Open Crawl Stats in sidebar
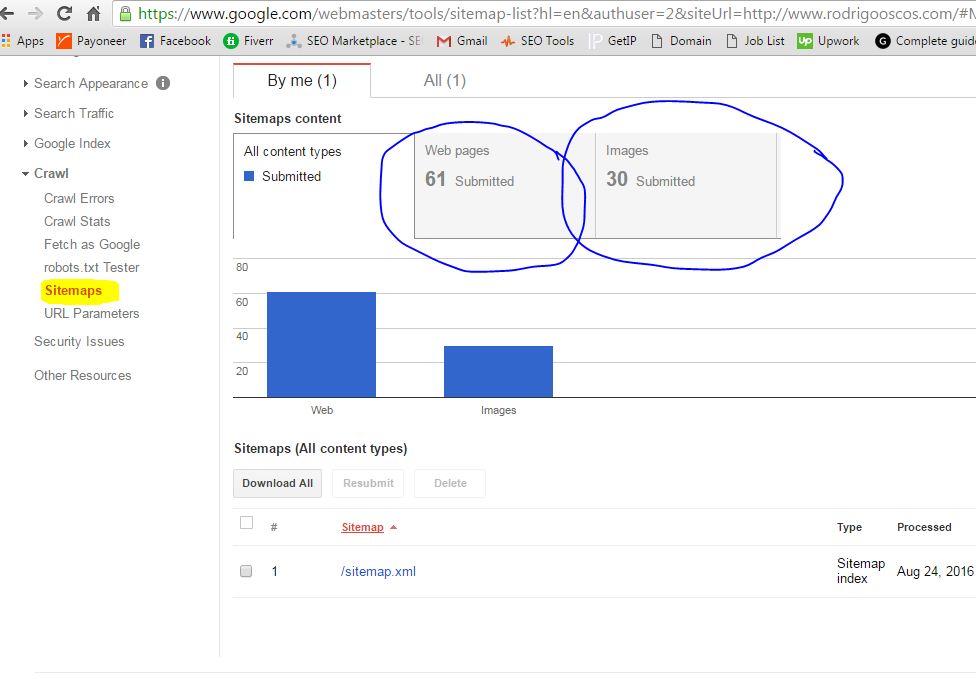 [x=77, y=221]
